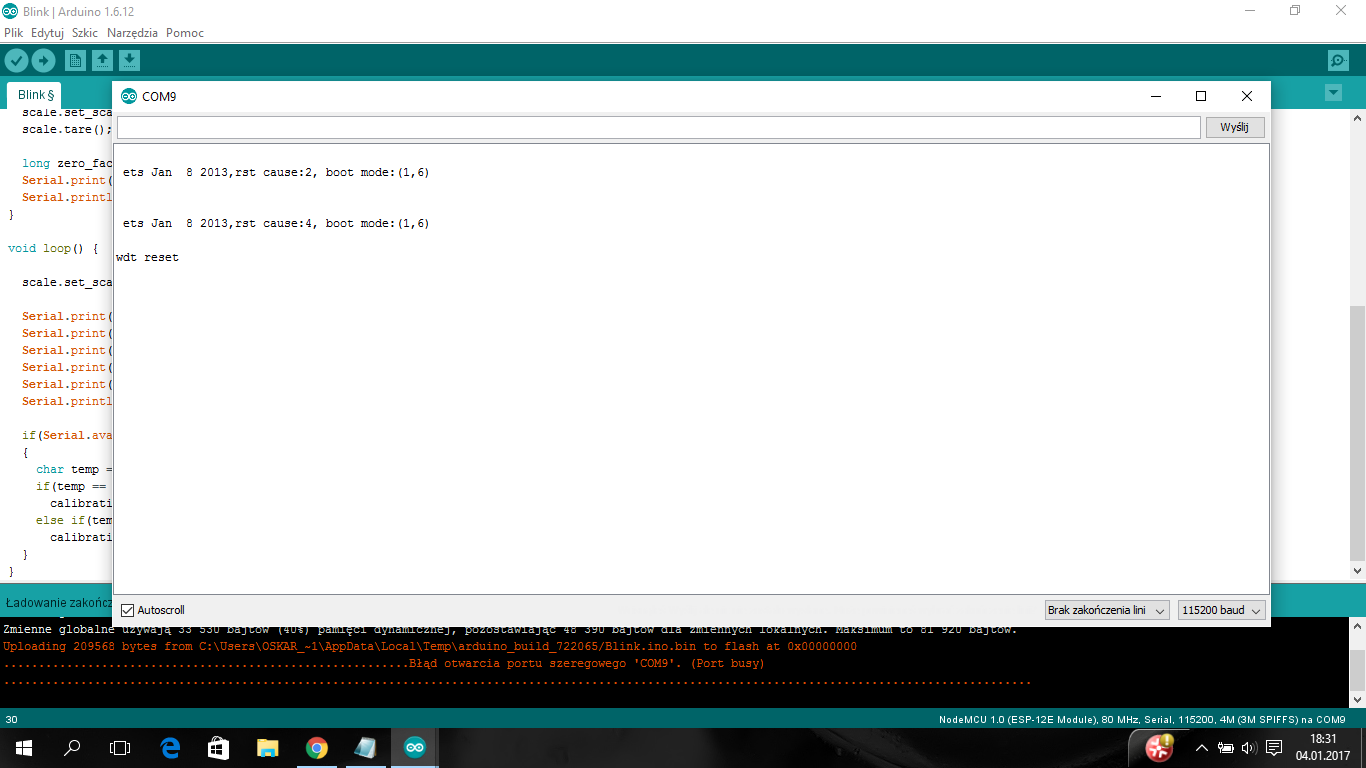The height and width of the screenshot is (768, 1366).
Task: Open the Edytuj menu
Action: (47, 33)
